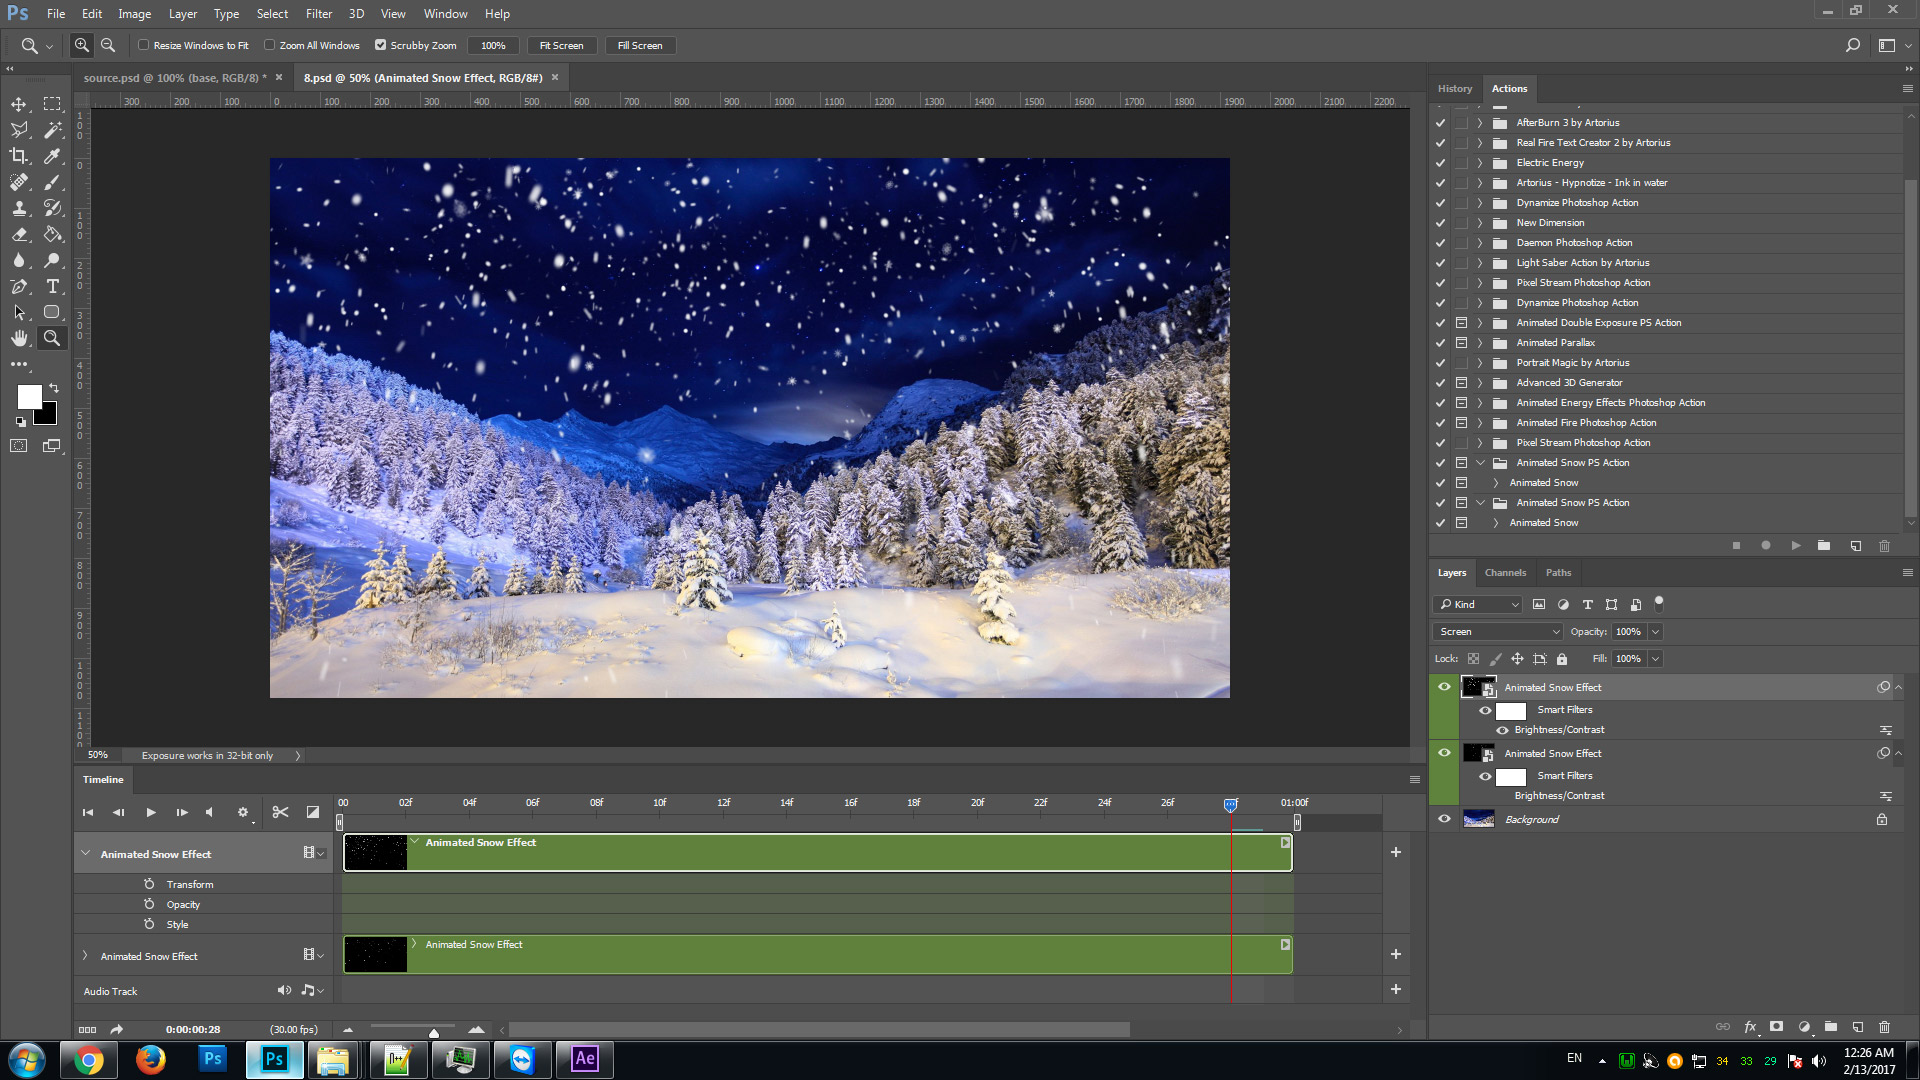Collapse the Animated Snow Effect track in Timeline
Screen dimensions: 1920x1080
pyautogui.click(x=85, y=853)
